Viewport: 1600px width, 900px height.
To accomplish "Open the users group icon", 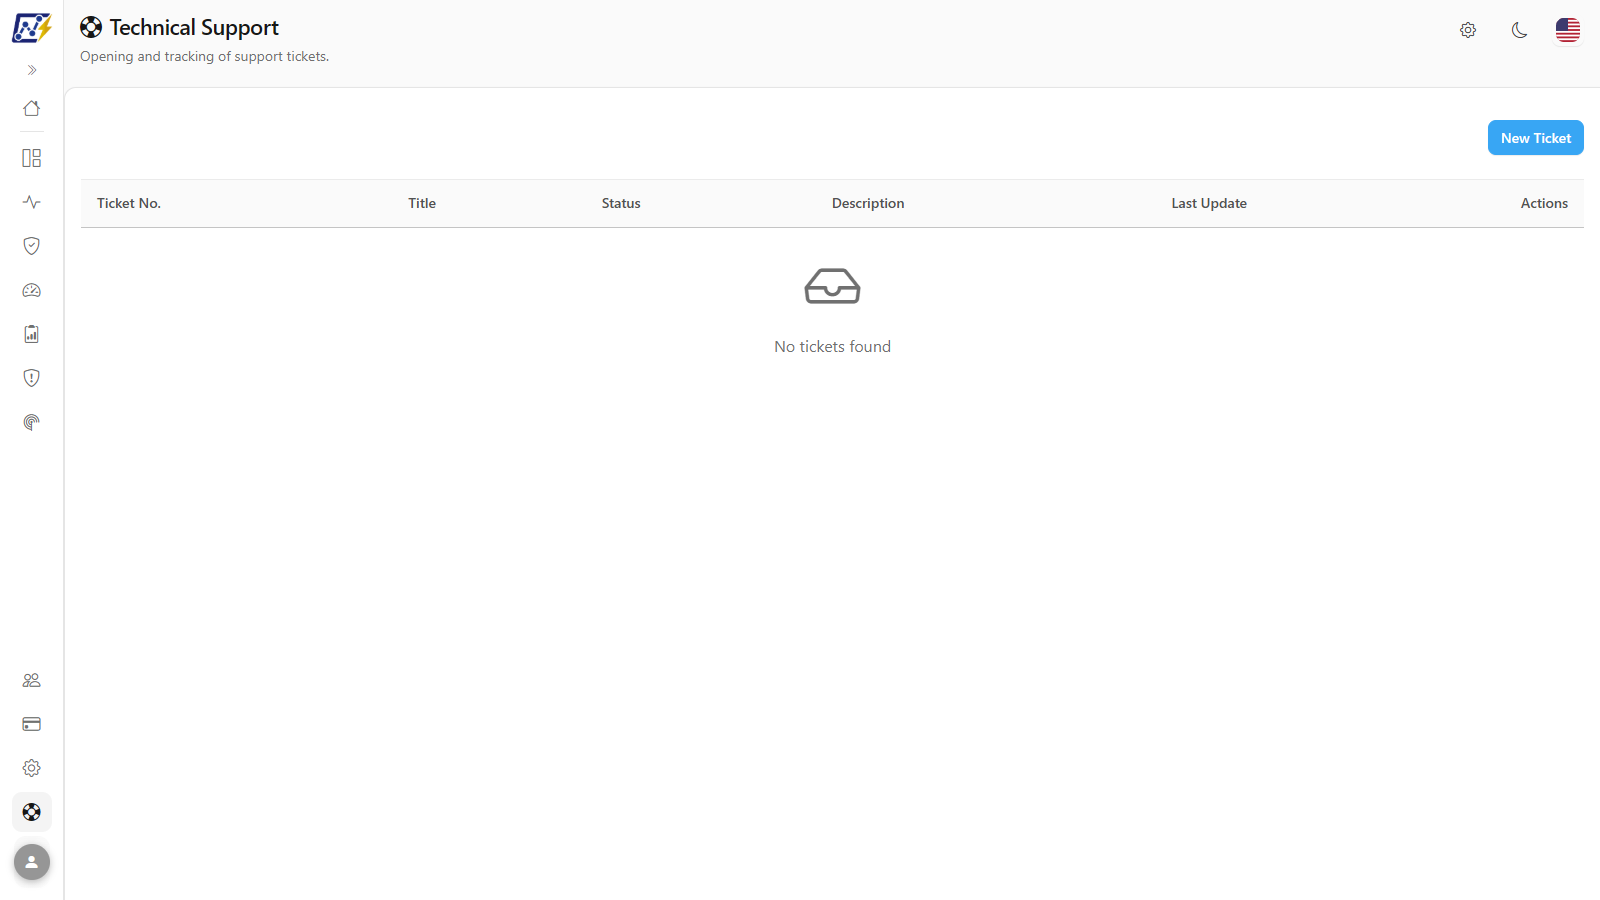I will [32, 680].
